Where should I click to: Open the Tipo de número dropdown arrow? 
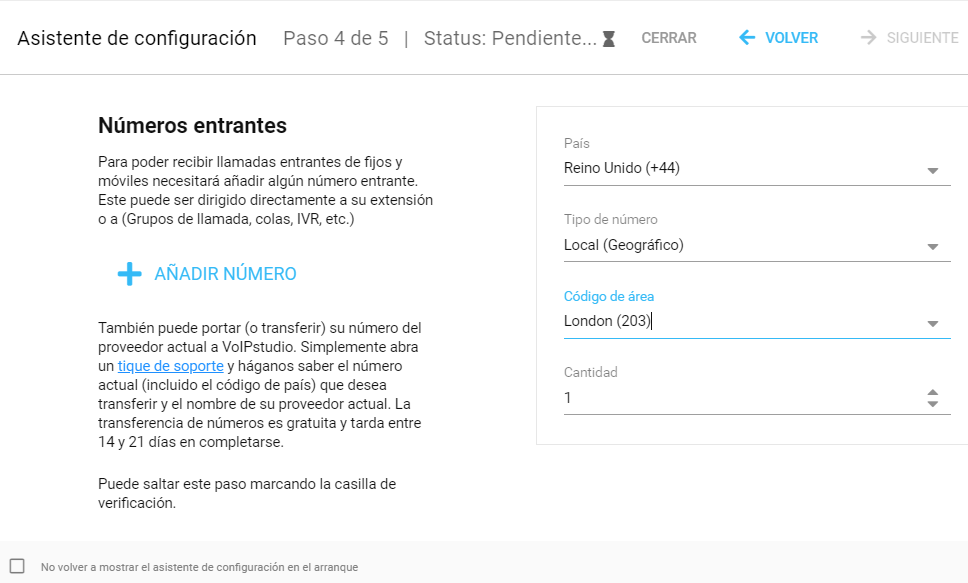point(932,247)
